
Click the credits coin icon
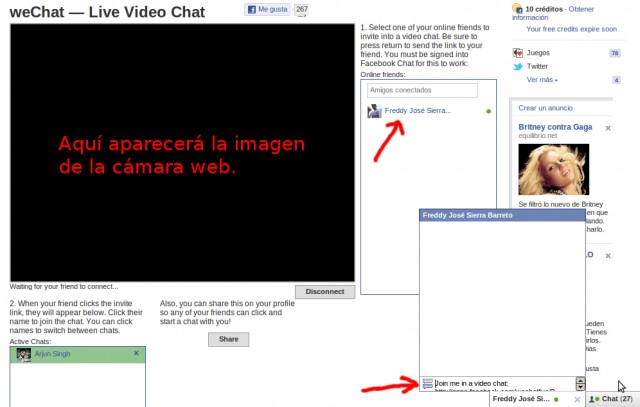[x=517, y=8]
